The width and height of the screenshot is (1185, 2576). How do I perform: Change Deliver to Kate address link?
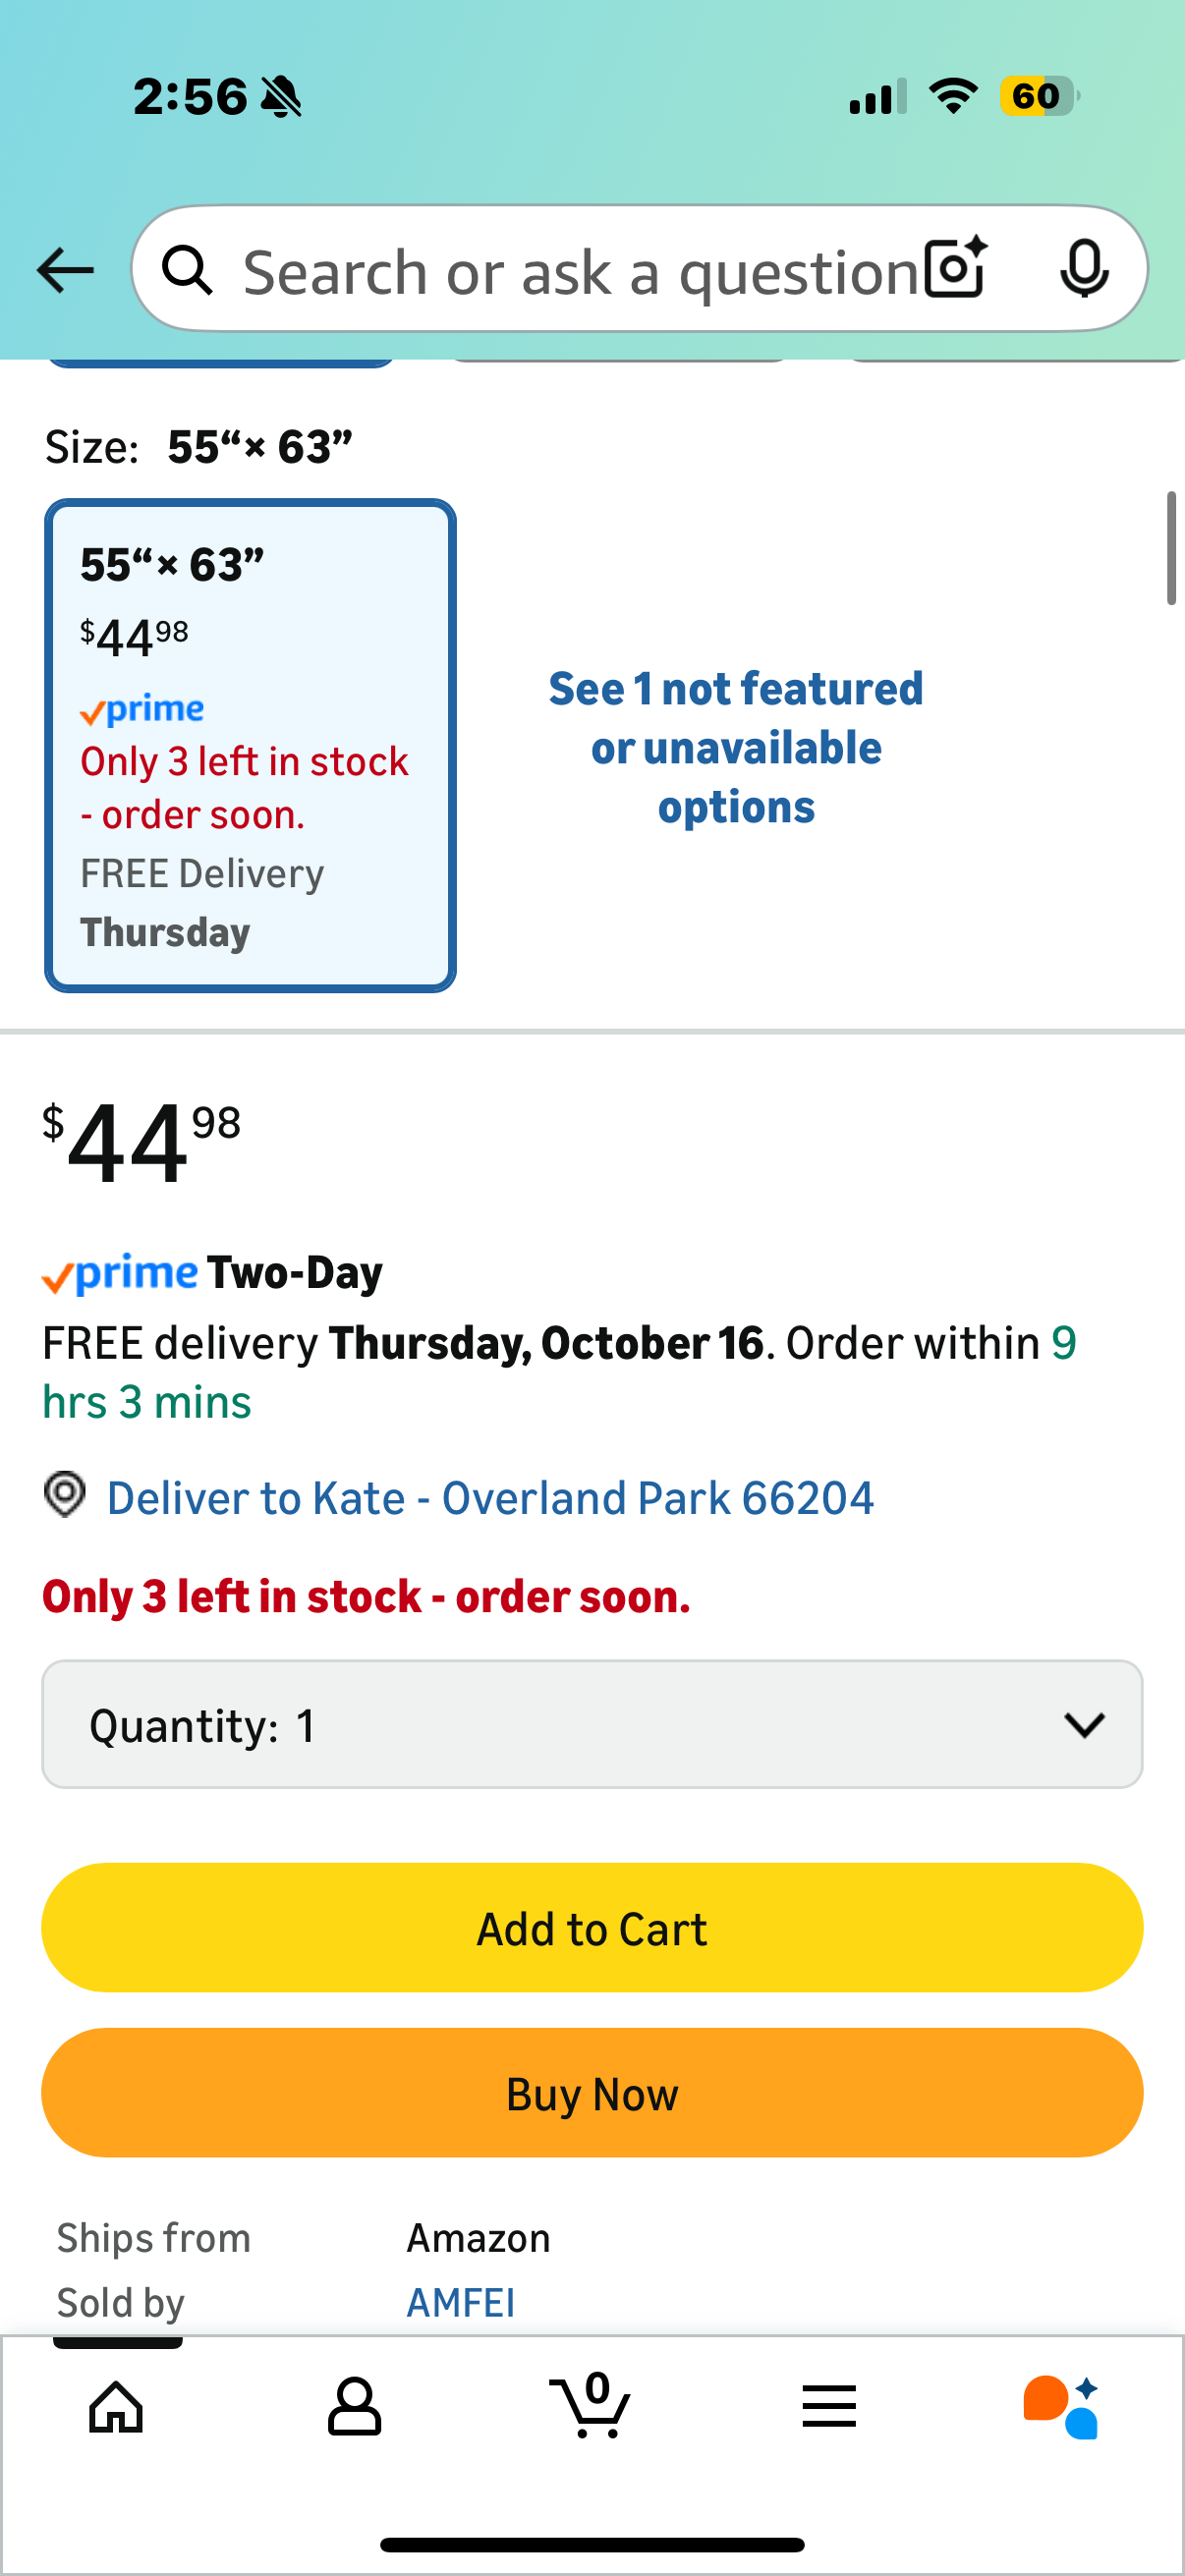pos(490,1498)
